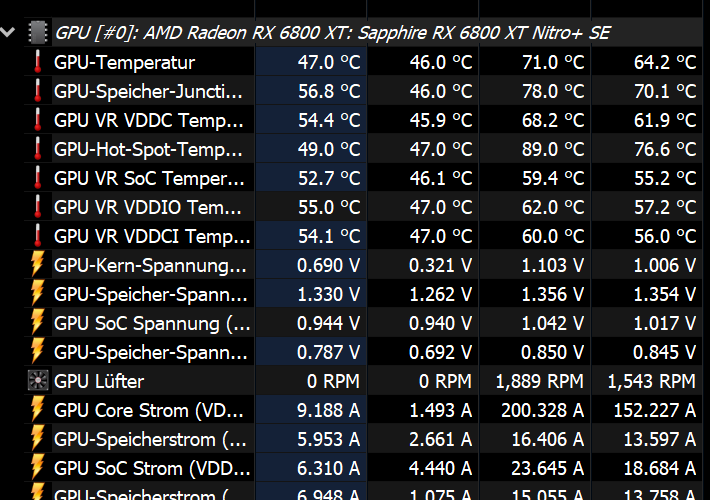Click the 1.042 V value cell

pos(552,323)
